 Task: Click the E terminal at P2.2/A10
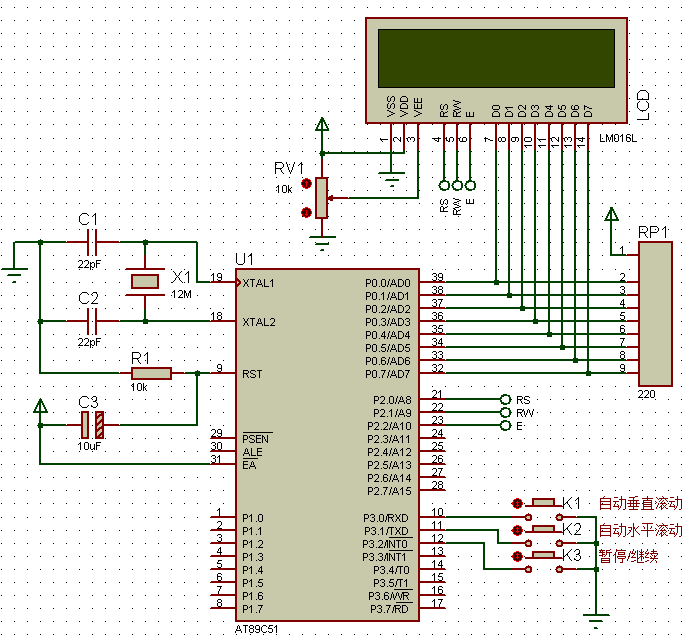[x=505, y=425]
